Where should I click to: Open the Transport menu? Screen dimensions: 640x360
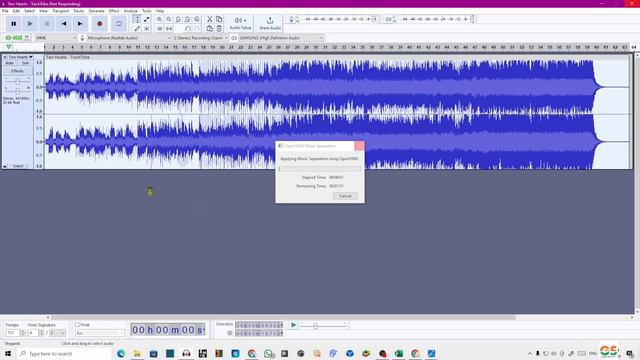coord(60,11)
